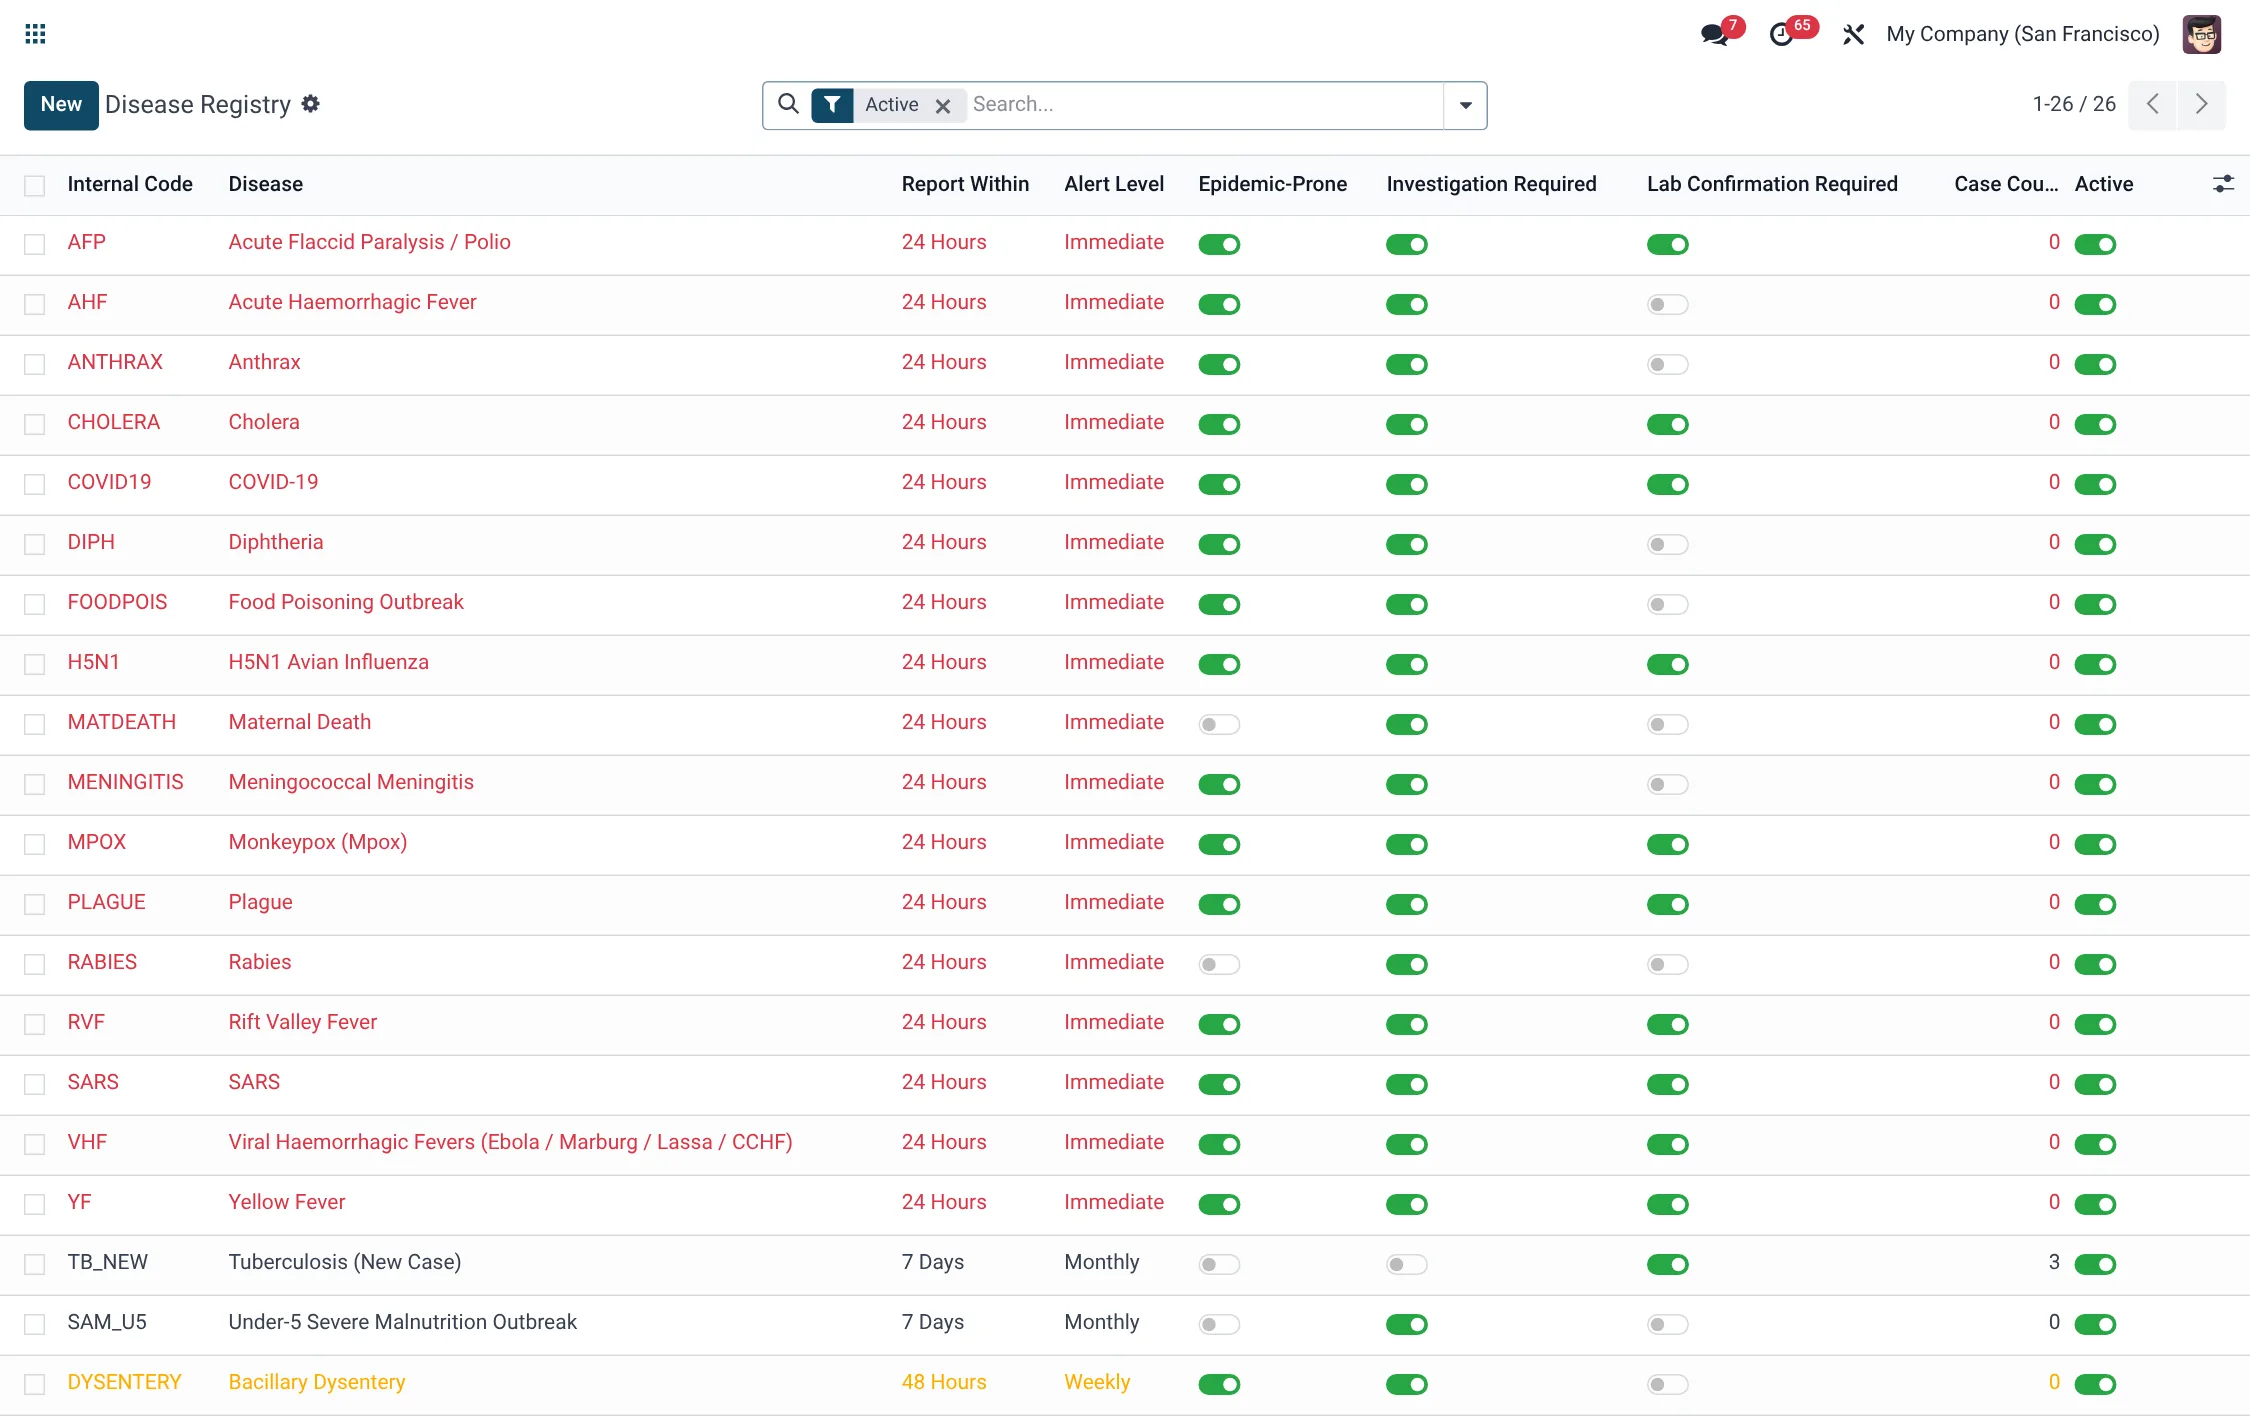The width and height of the screenshot is (2250, 1425).
Task: Select the Cholera row checkbox
Action: 35,424
